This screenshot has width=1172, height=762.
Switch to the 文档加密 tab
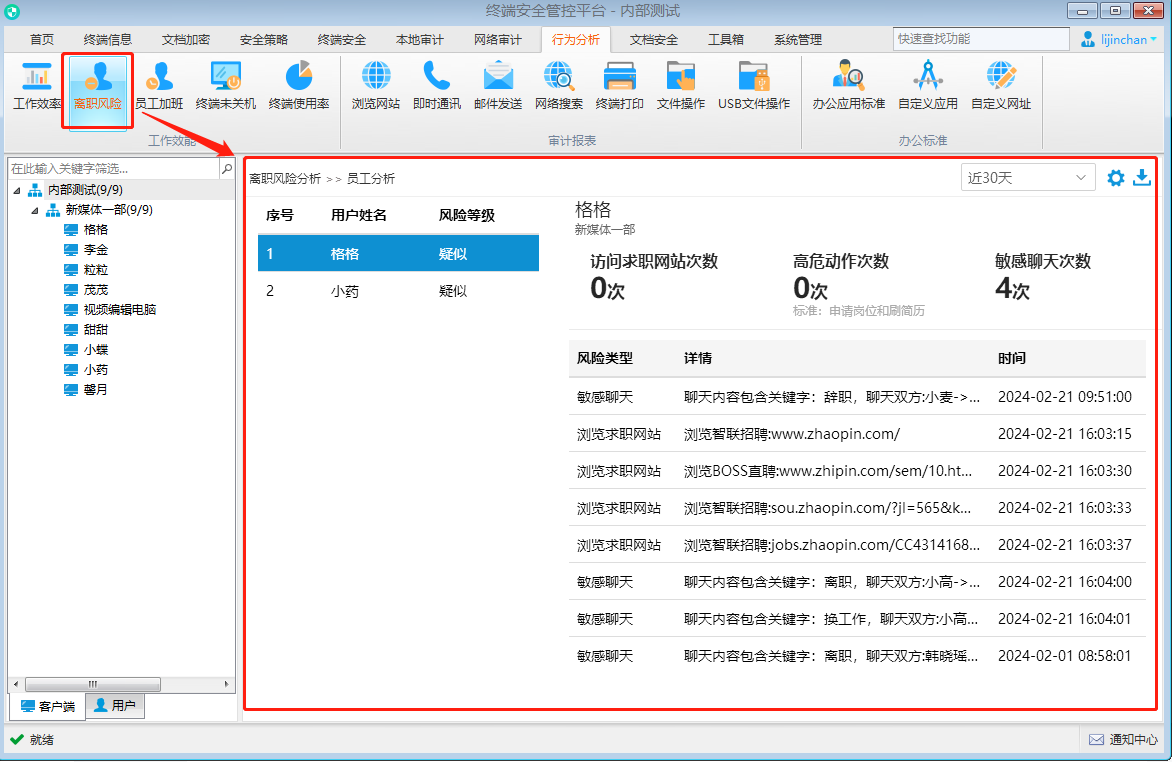185,40
